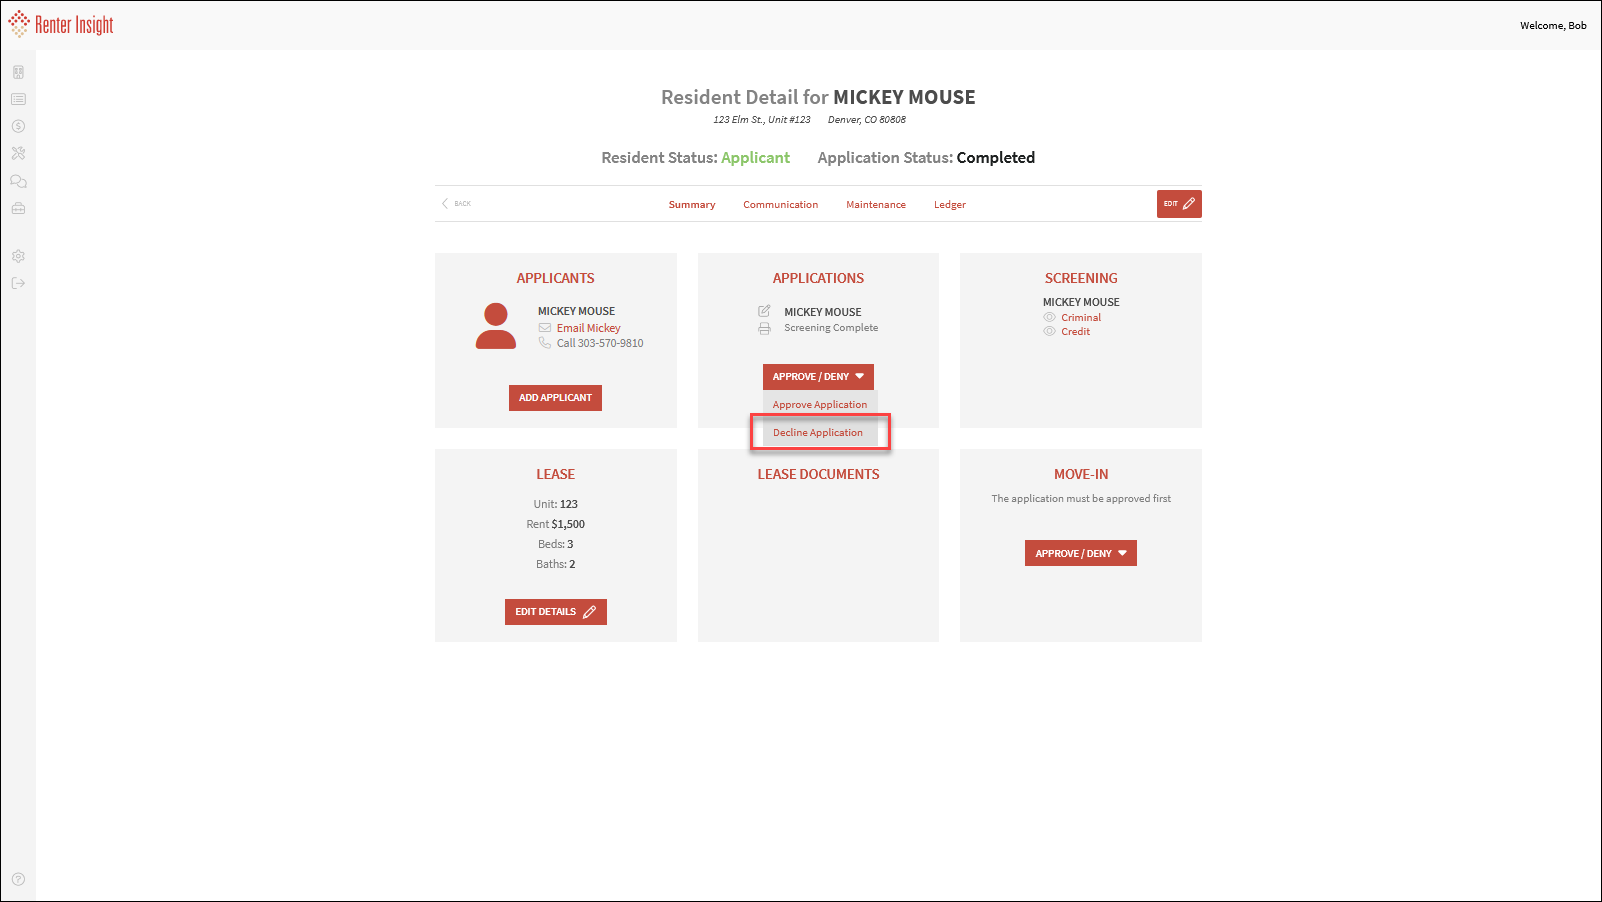This screenshot has width=1602, height=902.
Task: Switch to the Ledger tab
Action: coord(950,204)
